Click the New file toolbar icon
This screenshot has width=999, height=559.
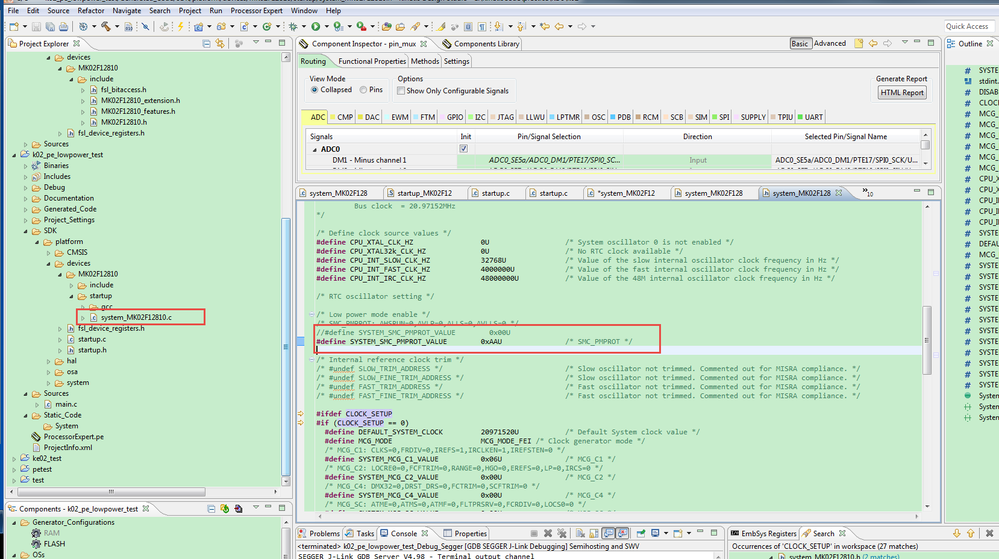[13, 26]
